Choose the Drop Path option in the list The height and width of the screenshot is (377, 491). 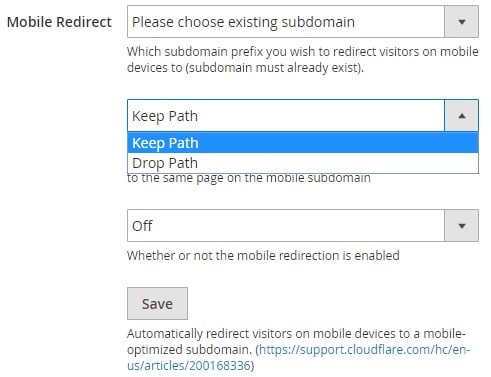point(303,163)
